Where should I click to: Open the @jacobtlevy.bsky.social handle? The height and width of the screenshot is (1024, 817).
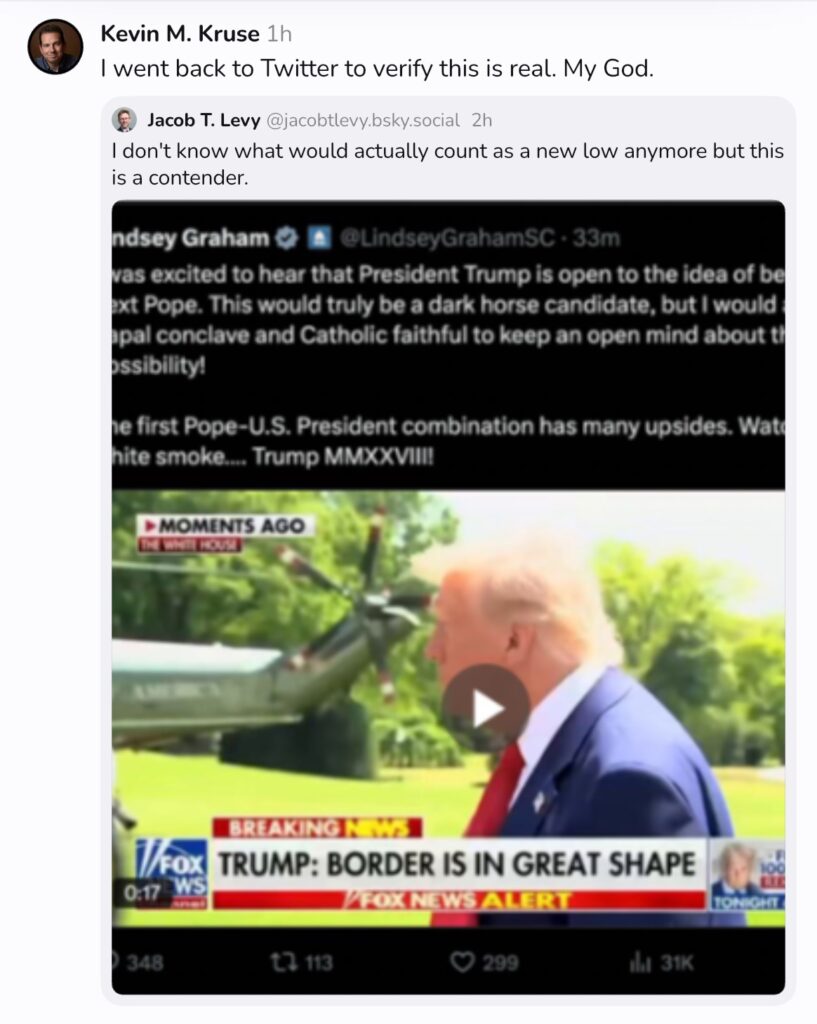pyautogui.click(x=363, y=120)
